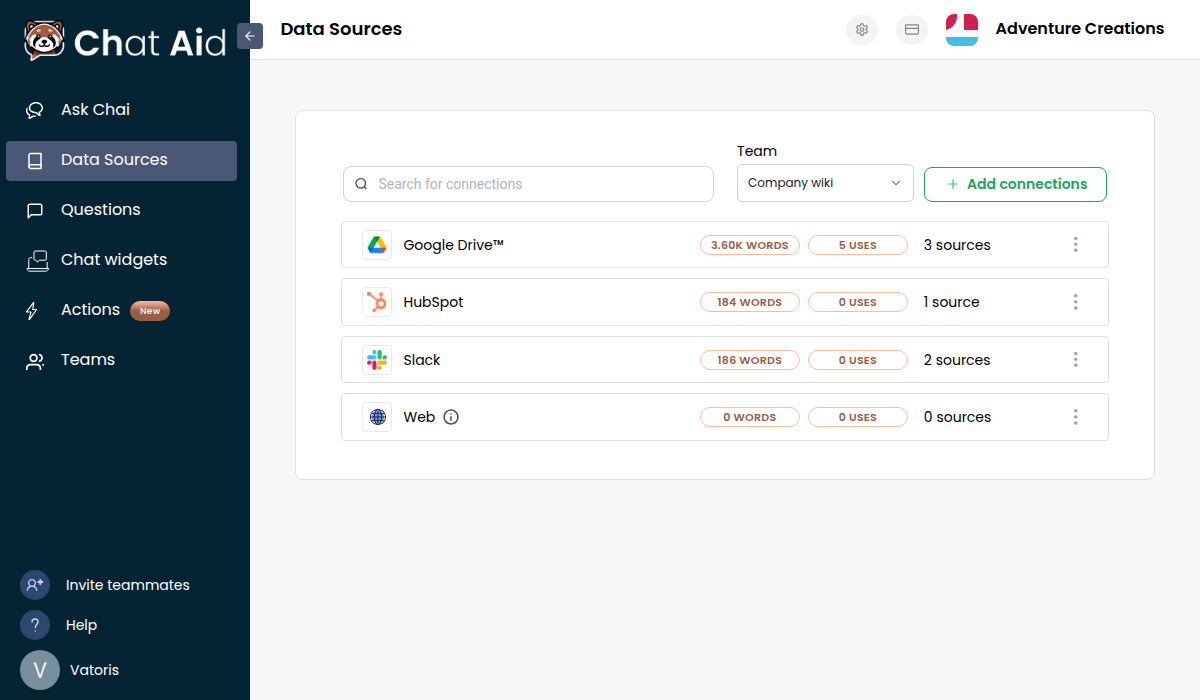The height and width of the screenshot is (700, 1200).
Task: Click the 184 WORDS badge
Action: click(x=750, y=302)
